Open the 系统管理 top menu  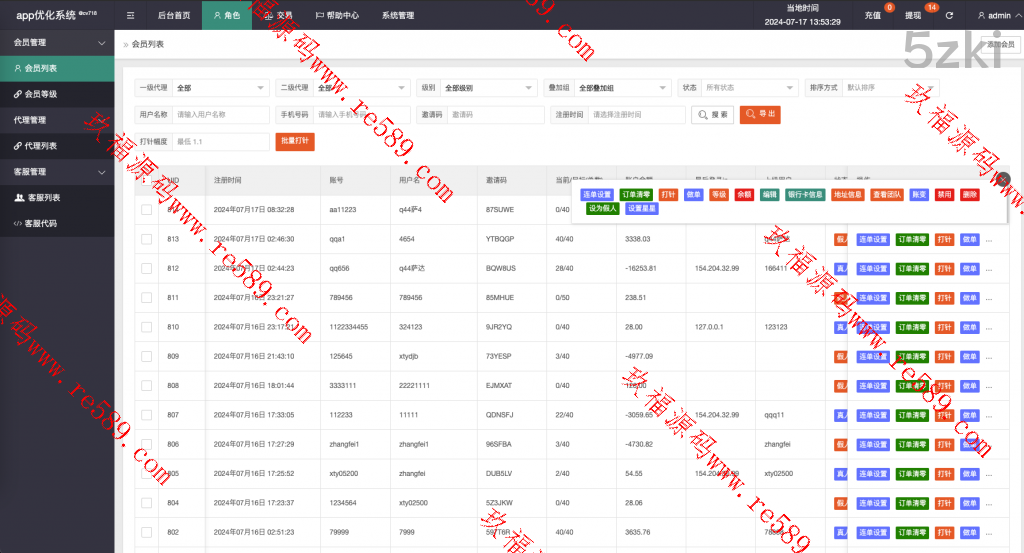pyautogui.click(x=397, y=16)
